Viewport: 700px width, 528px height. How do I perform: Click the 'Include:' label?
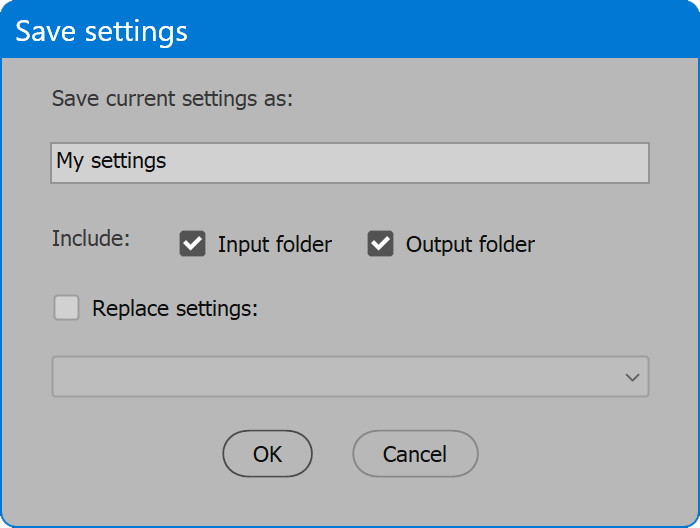point(91,238)
